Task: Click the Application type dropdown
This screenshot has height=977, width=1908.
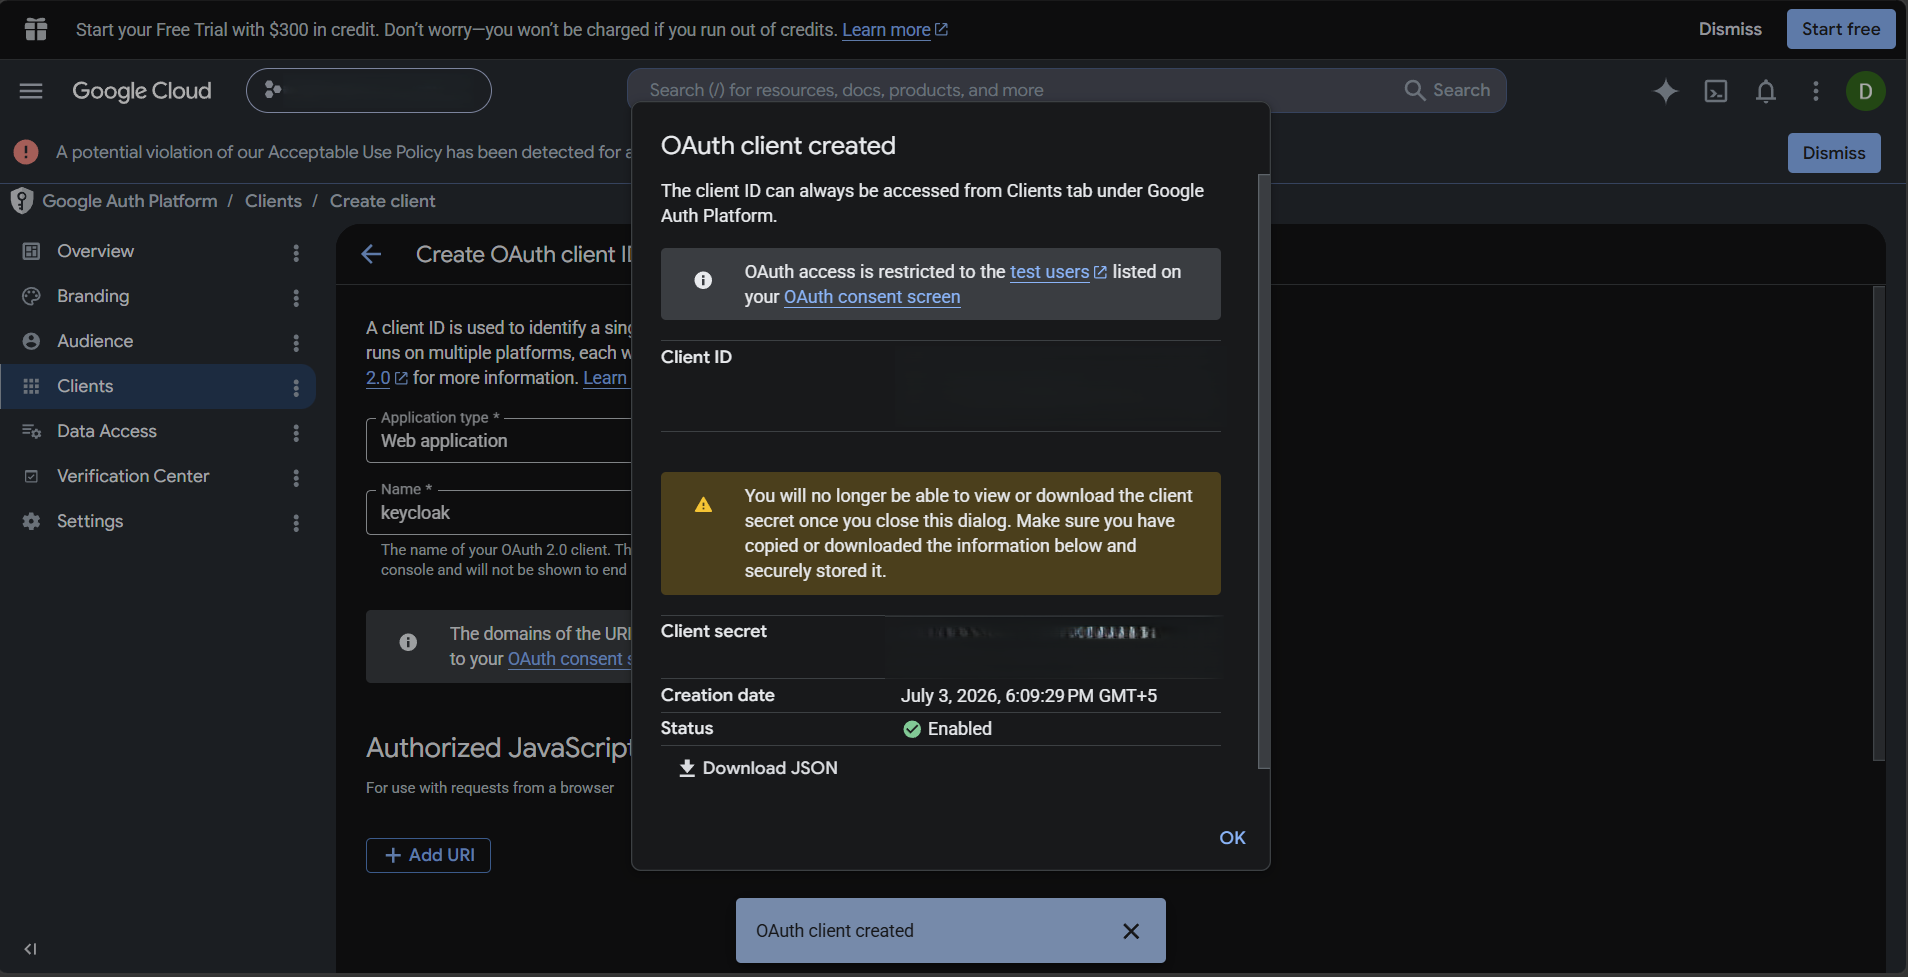Action: point(499,441)
